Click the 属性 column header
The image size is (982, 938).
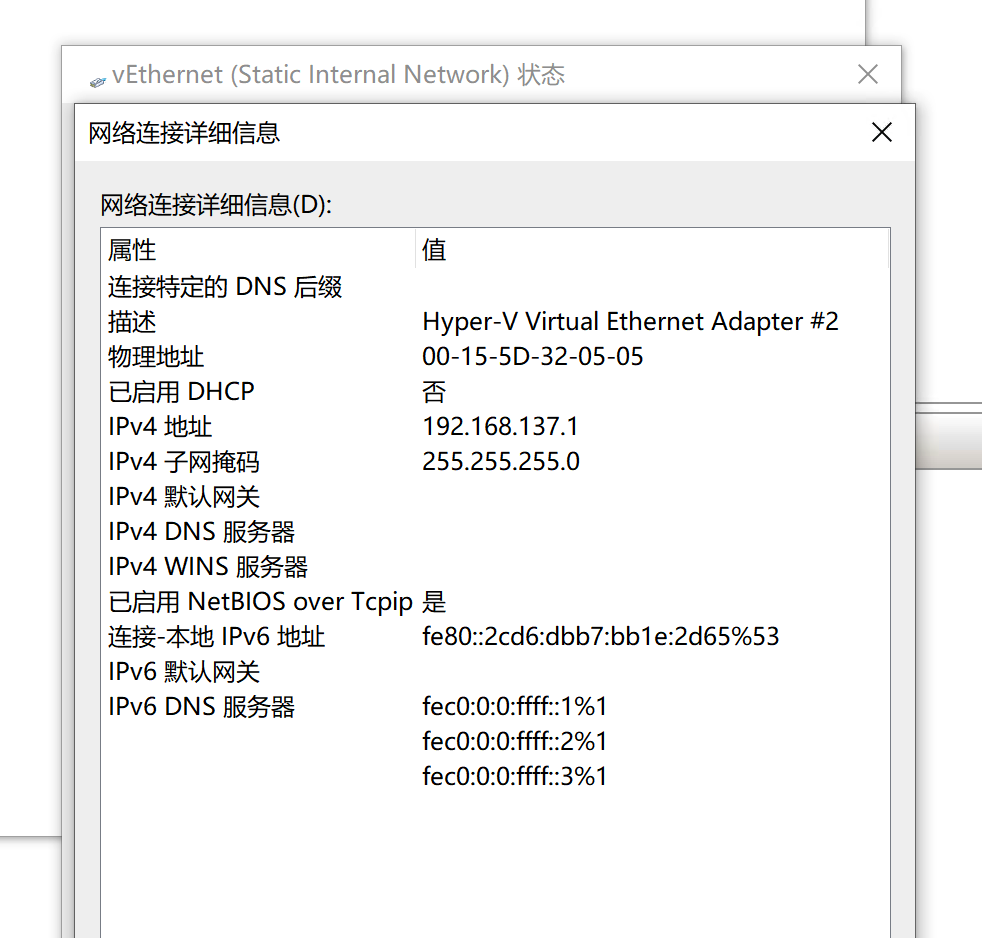132,250
